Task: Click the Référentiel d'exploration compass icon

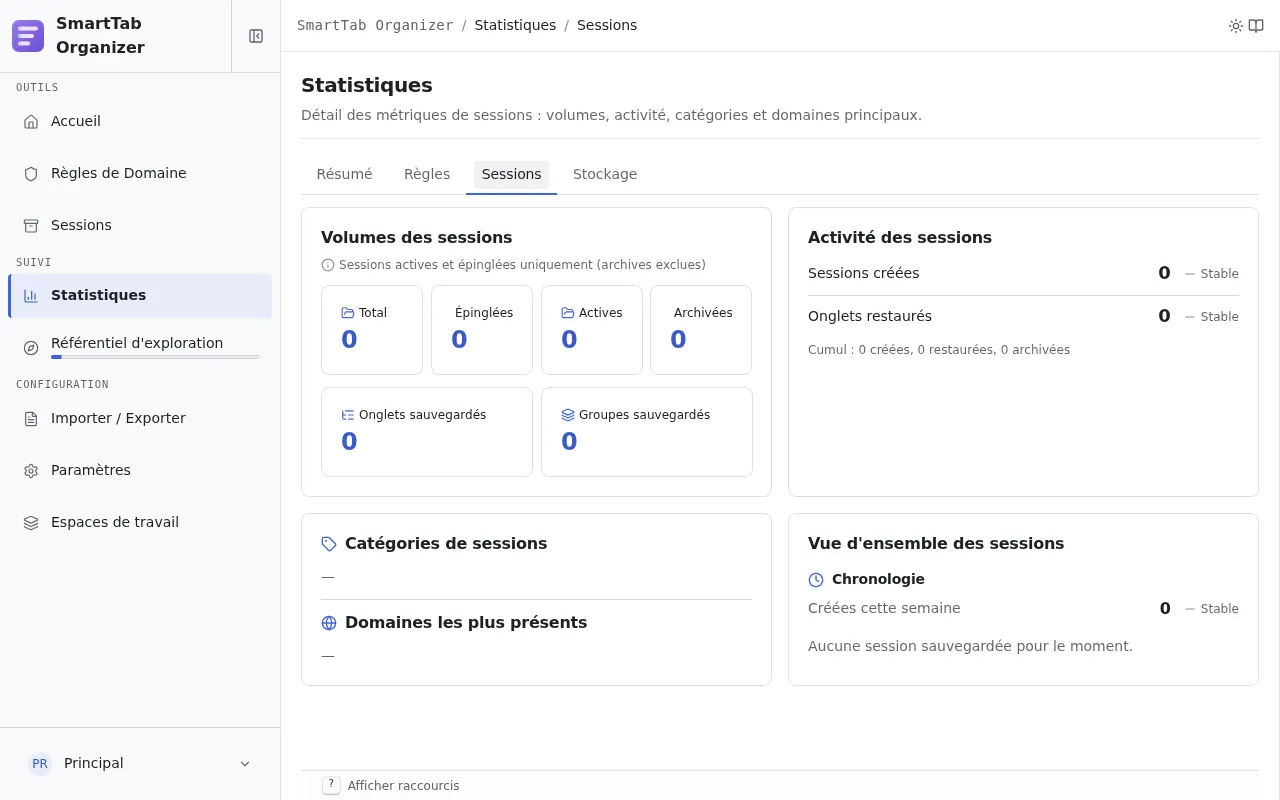Action: pyautogui.click(x=31, y=347)
